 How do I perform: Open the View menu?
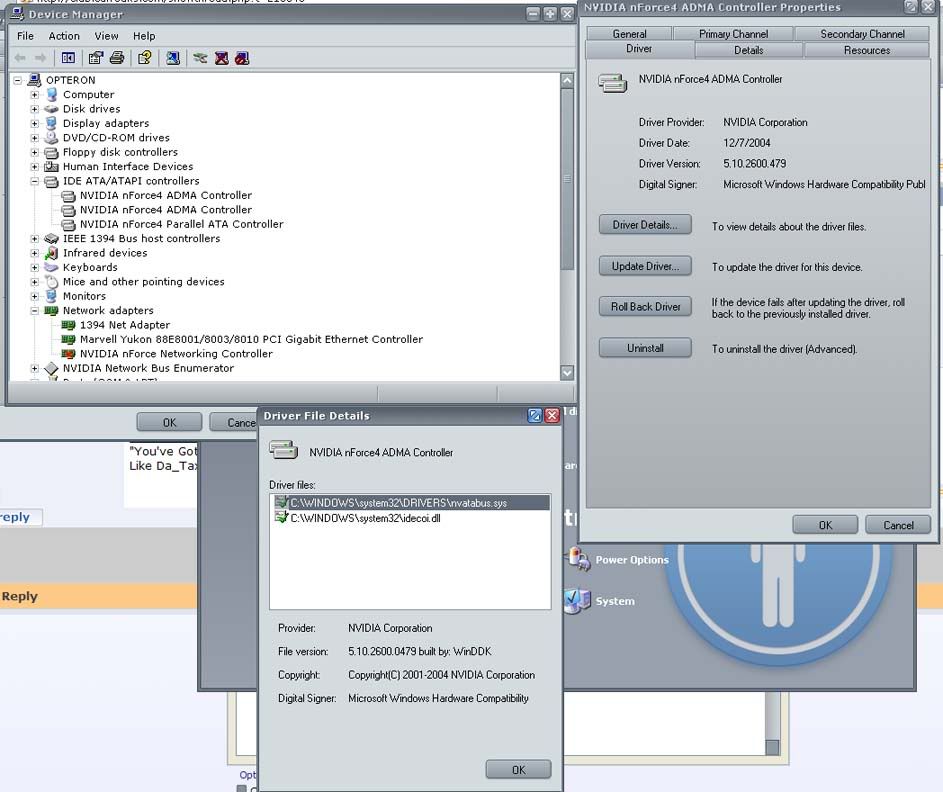pyautogui.click(x=106, y=36)
